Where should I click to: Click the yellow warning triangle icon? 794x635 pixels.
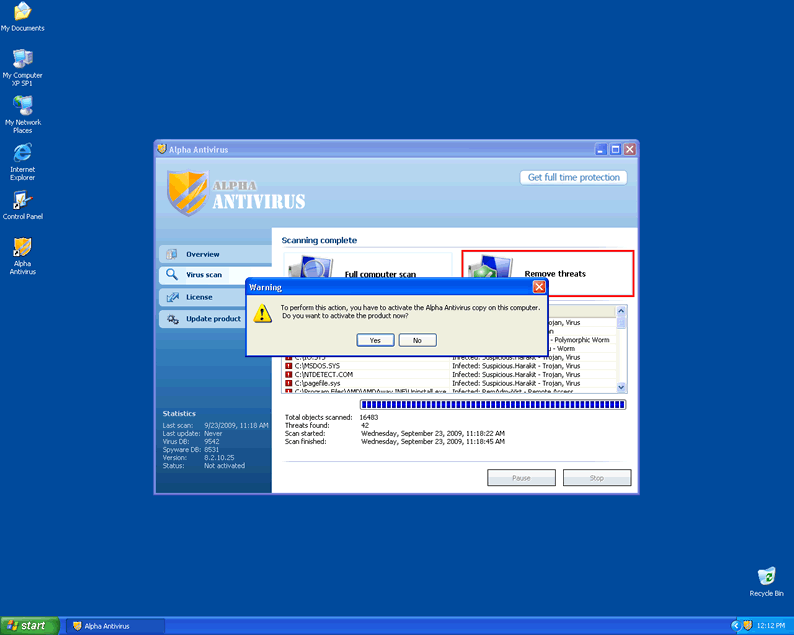tap(262, 313)
